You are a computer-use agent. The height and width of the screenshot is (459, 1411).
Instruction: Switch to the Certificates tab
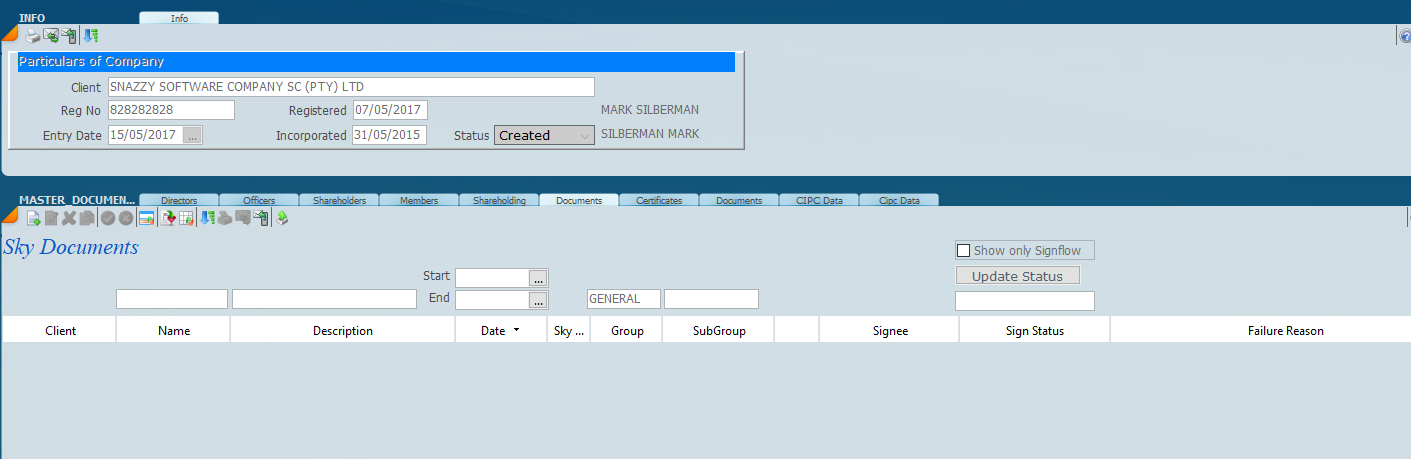[659, 200]
